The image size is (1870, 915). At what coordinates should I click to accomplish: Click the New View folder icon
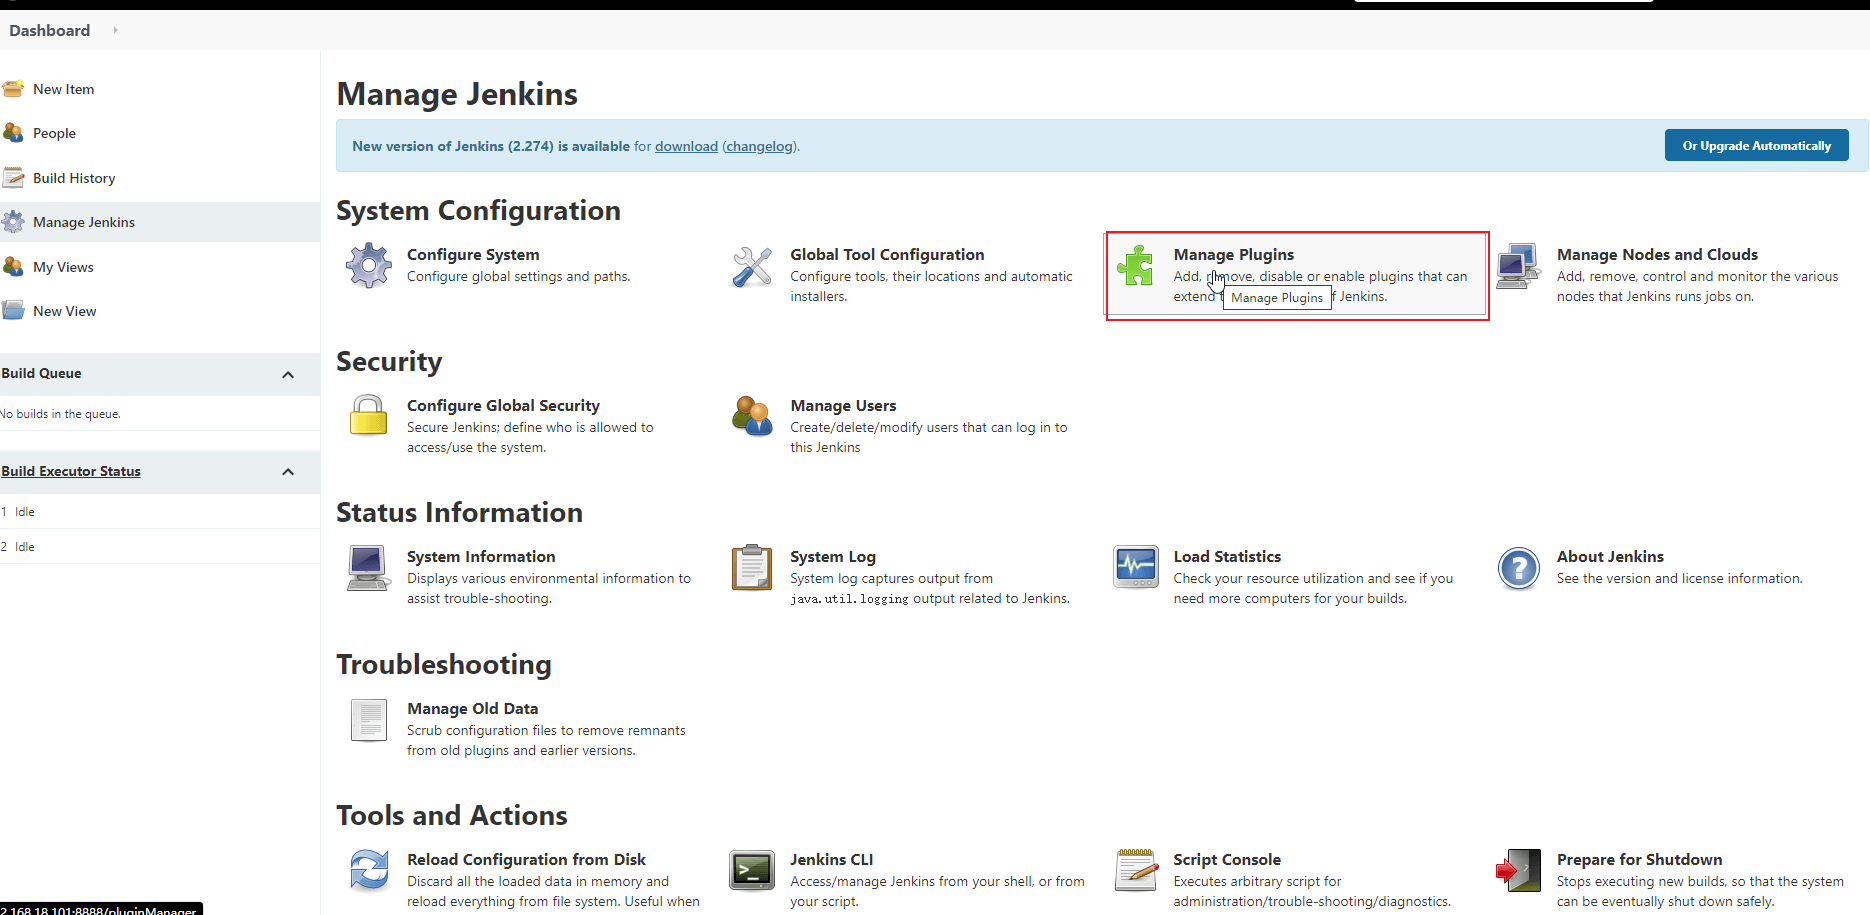(13, 311)
